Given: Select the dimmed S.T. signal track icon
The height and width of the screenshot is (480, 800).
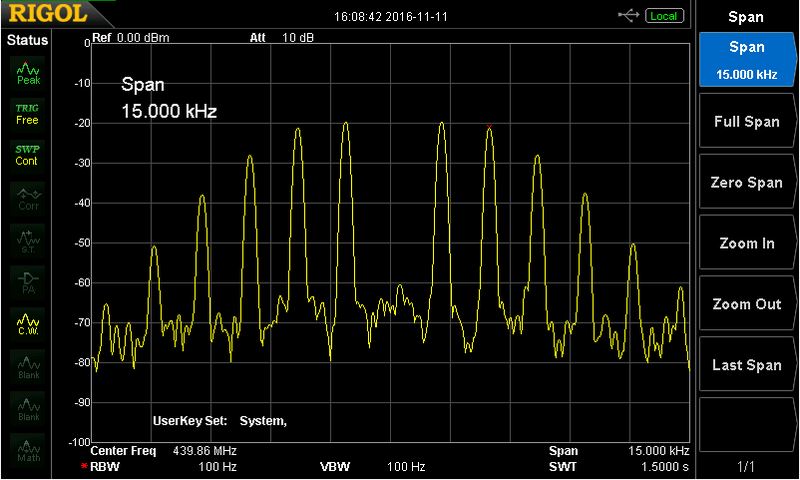Looking at the screenshot, I should click(28, 241).
